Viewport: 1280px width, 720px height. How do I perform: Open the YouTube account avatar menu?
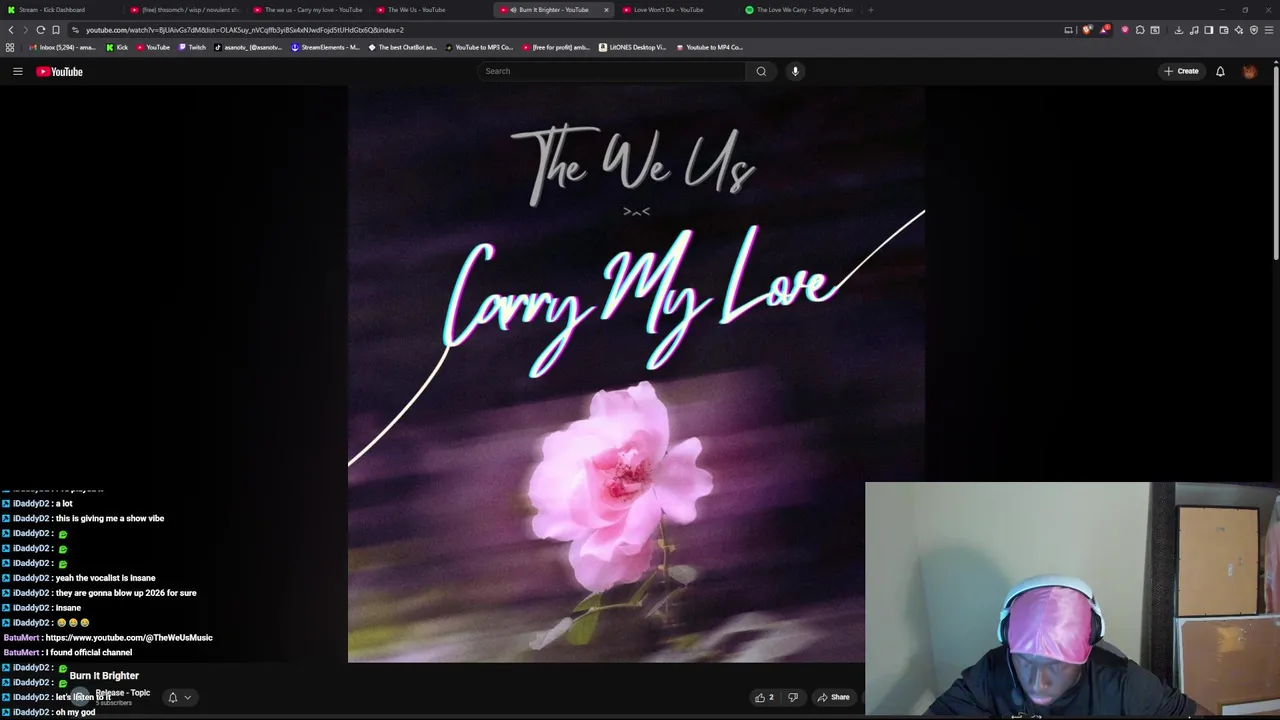click(x=1249, y=71)
